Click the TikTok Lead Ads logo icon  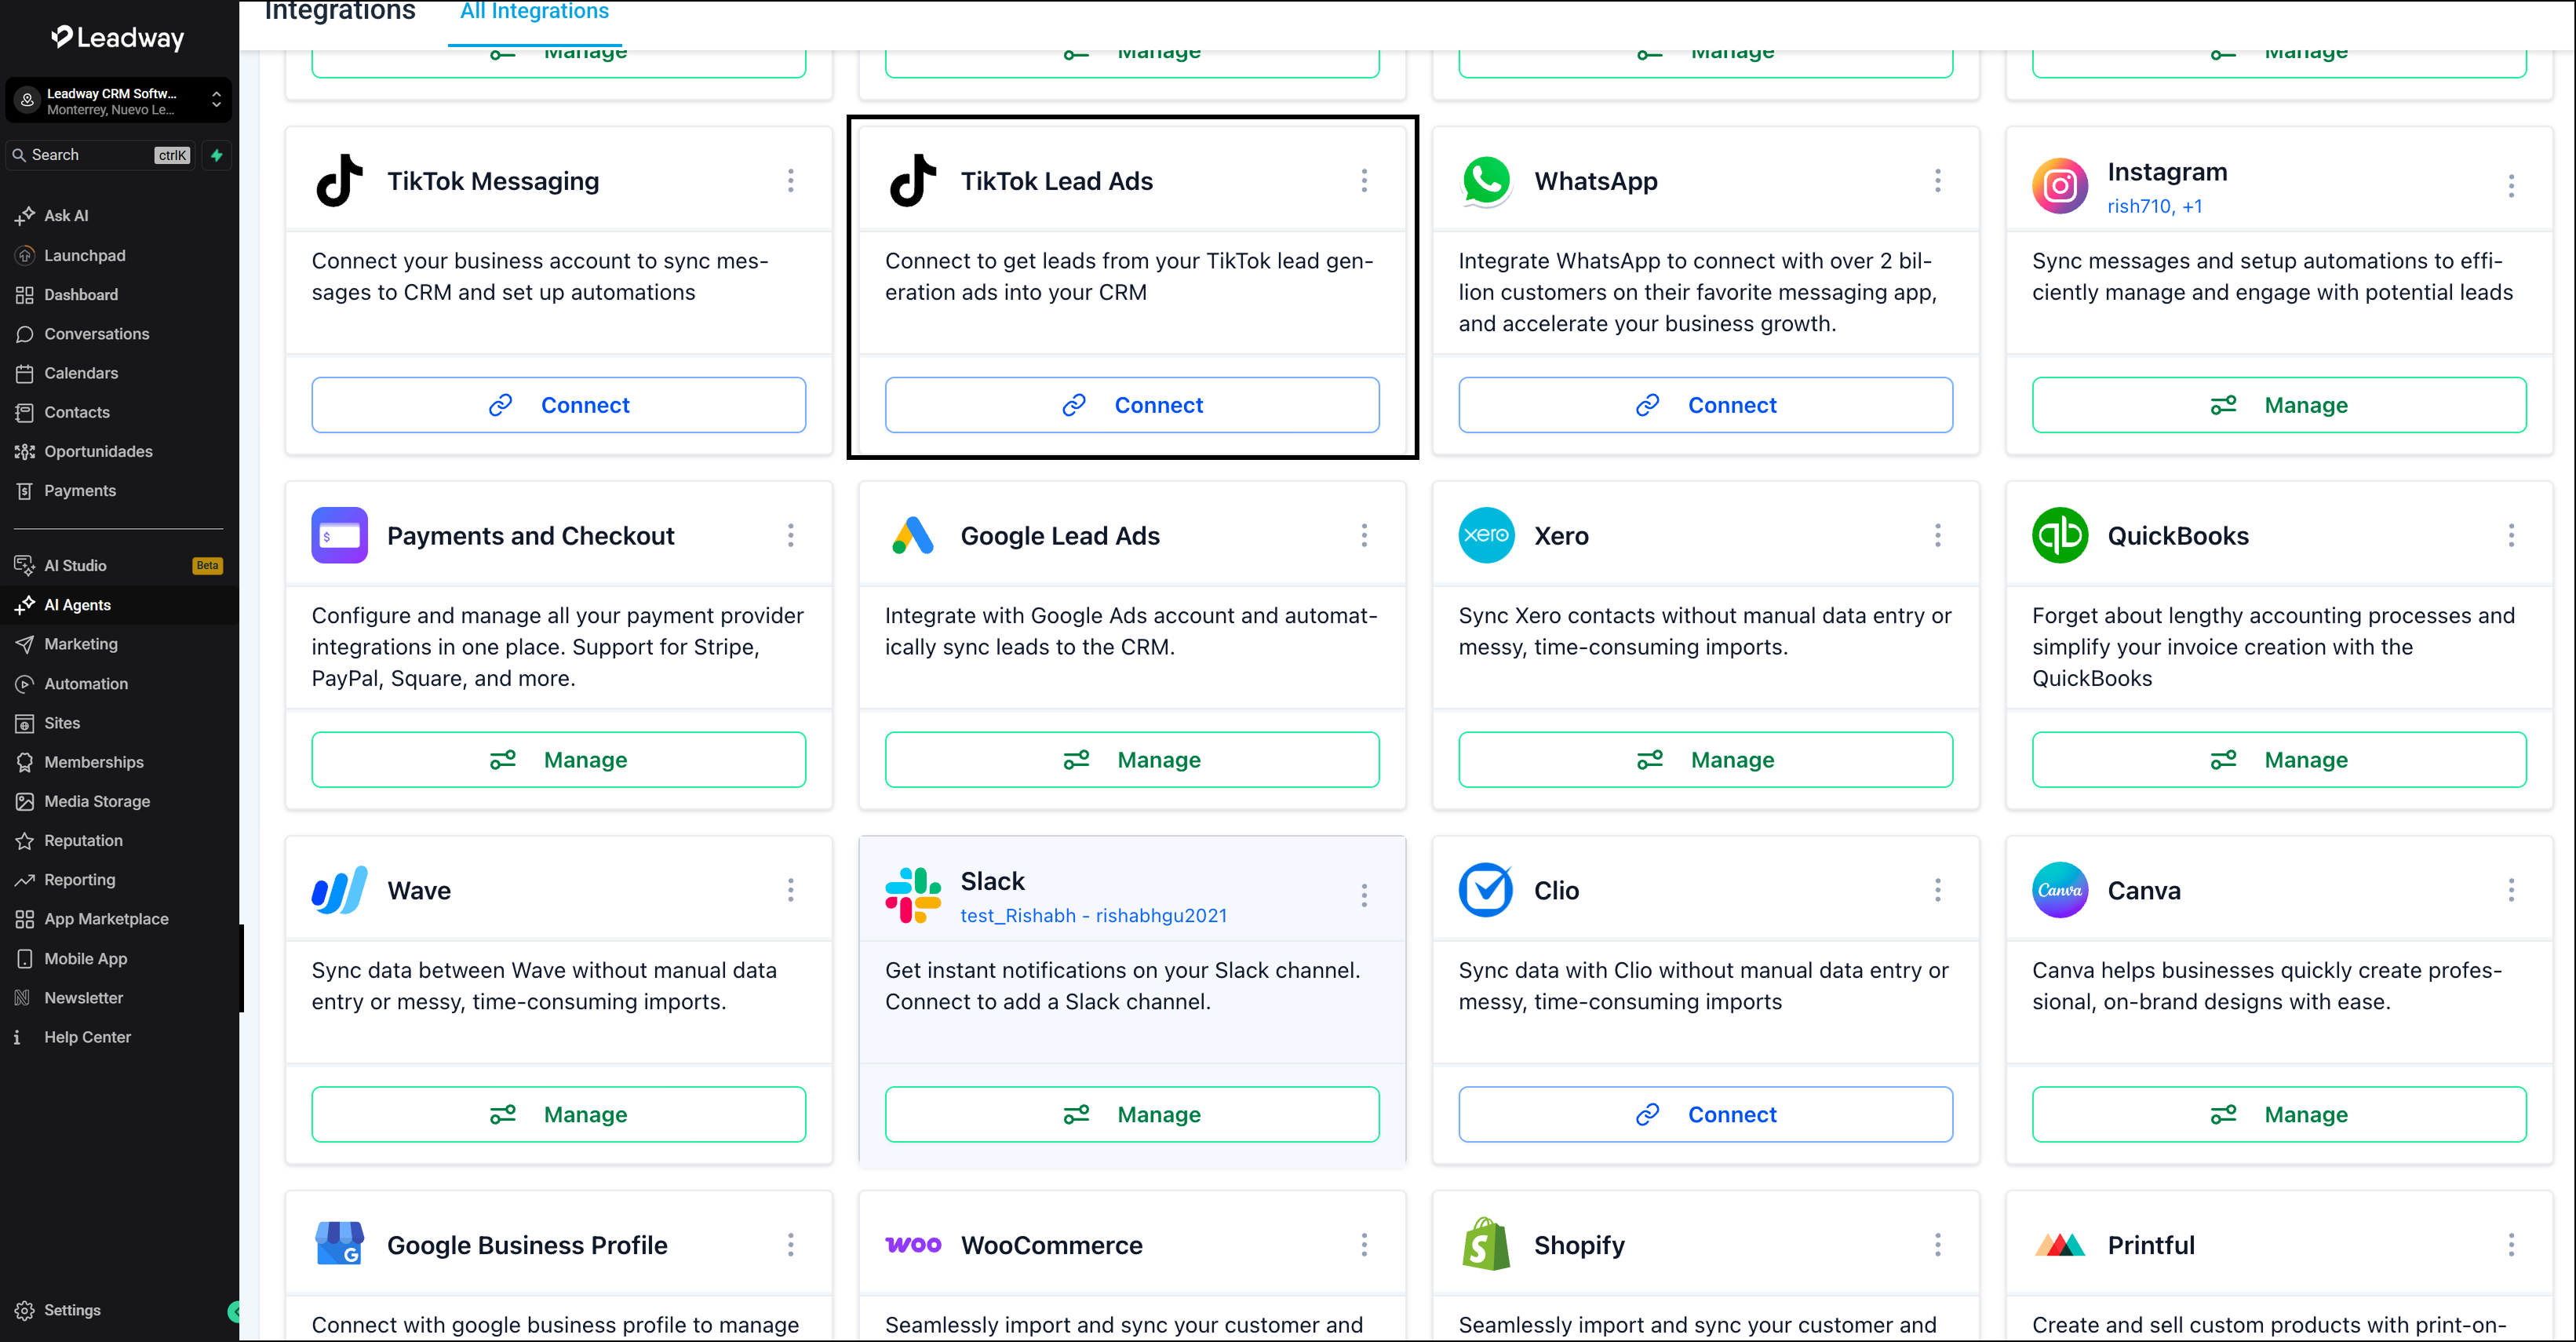[913, 181]
